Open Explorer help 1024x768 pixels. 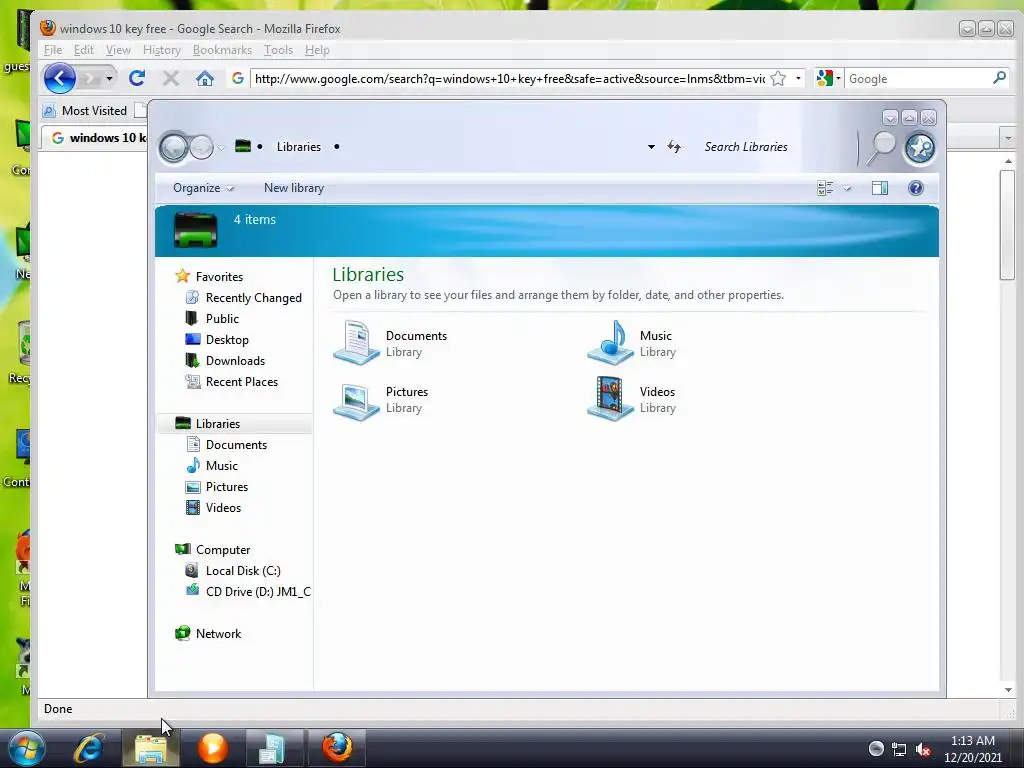(x=916, y=188)
